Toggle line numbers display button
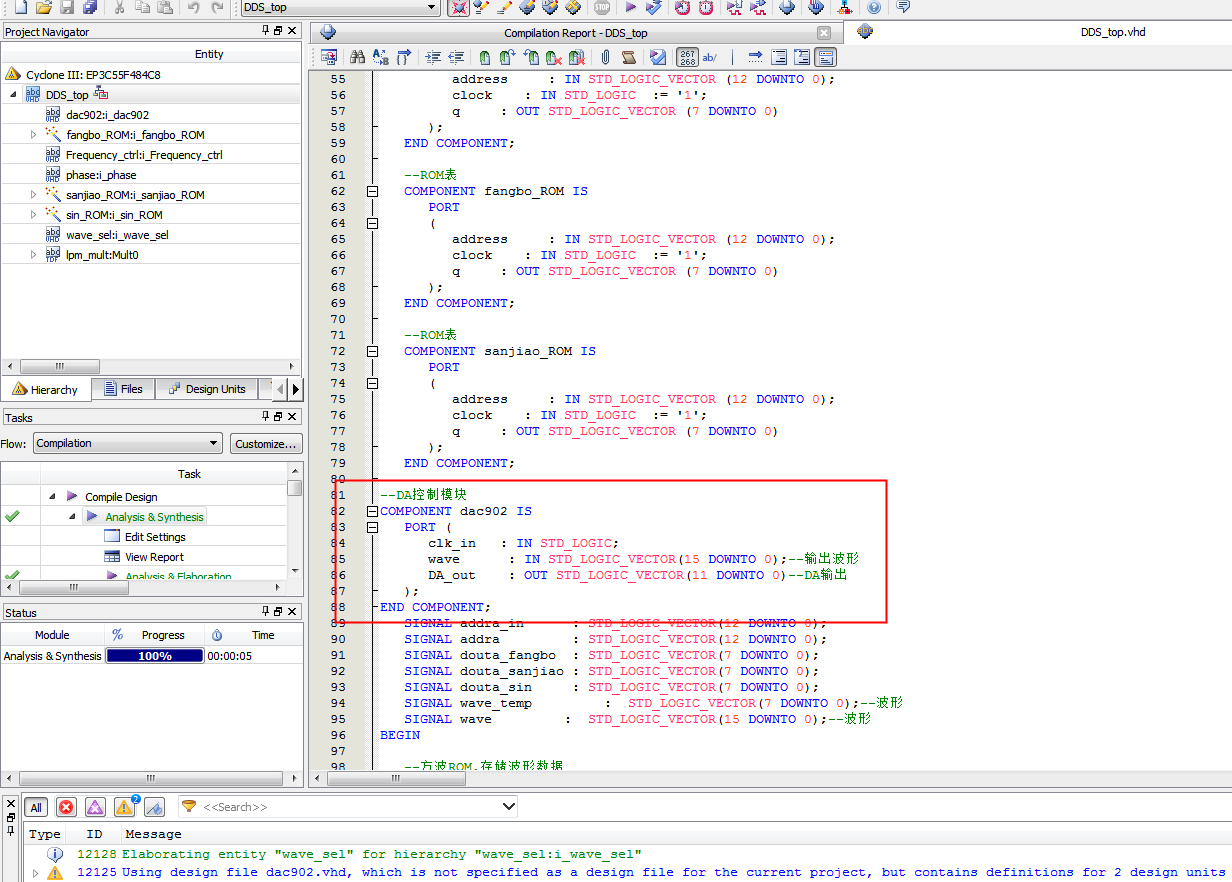Image resolution: width=1232 pixels, height=882 pixels. pos(687,57)
